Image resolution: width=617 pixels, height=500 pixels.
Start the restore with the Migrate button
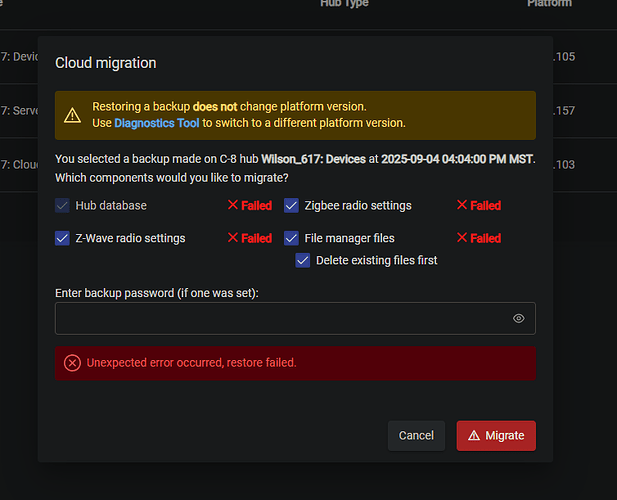[496, 436]
